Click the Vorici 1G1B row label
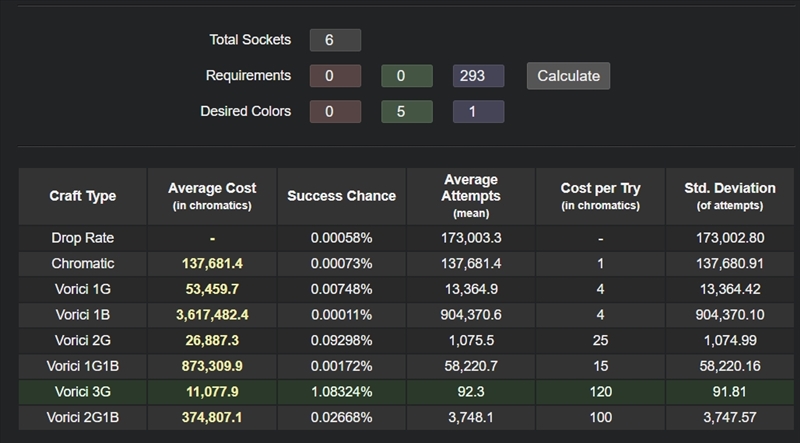The image size is (800, 443). pos(82,365)
